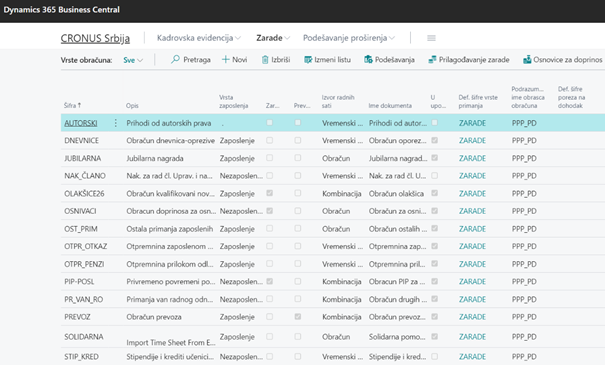Select the PR_VAN_RO code cell
Image resolution: width=605 pixels, height=365 pixels.
click(84, 299)
